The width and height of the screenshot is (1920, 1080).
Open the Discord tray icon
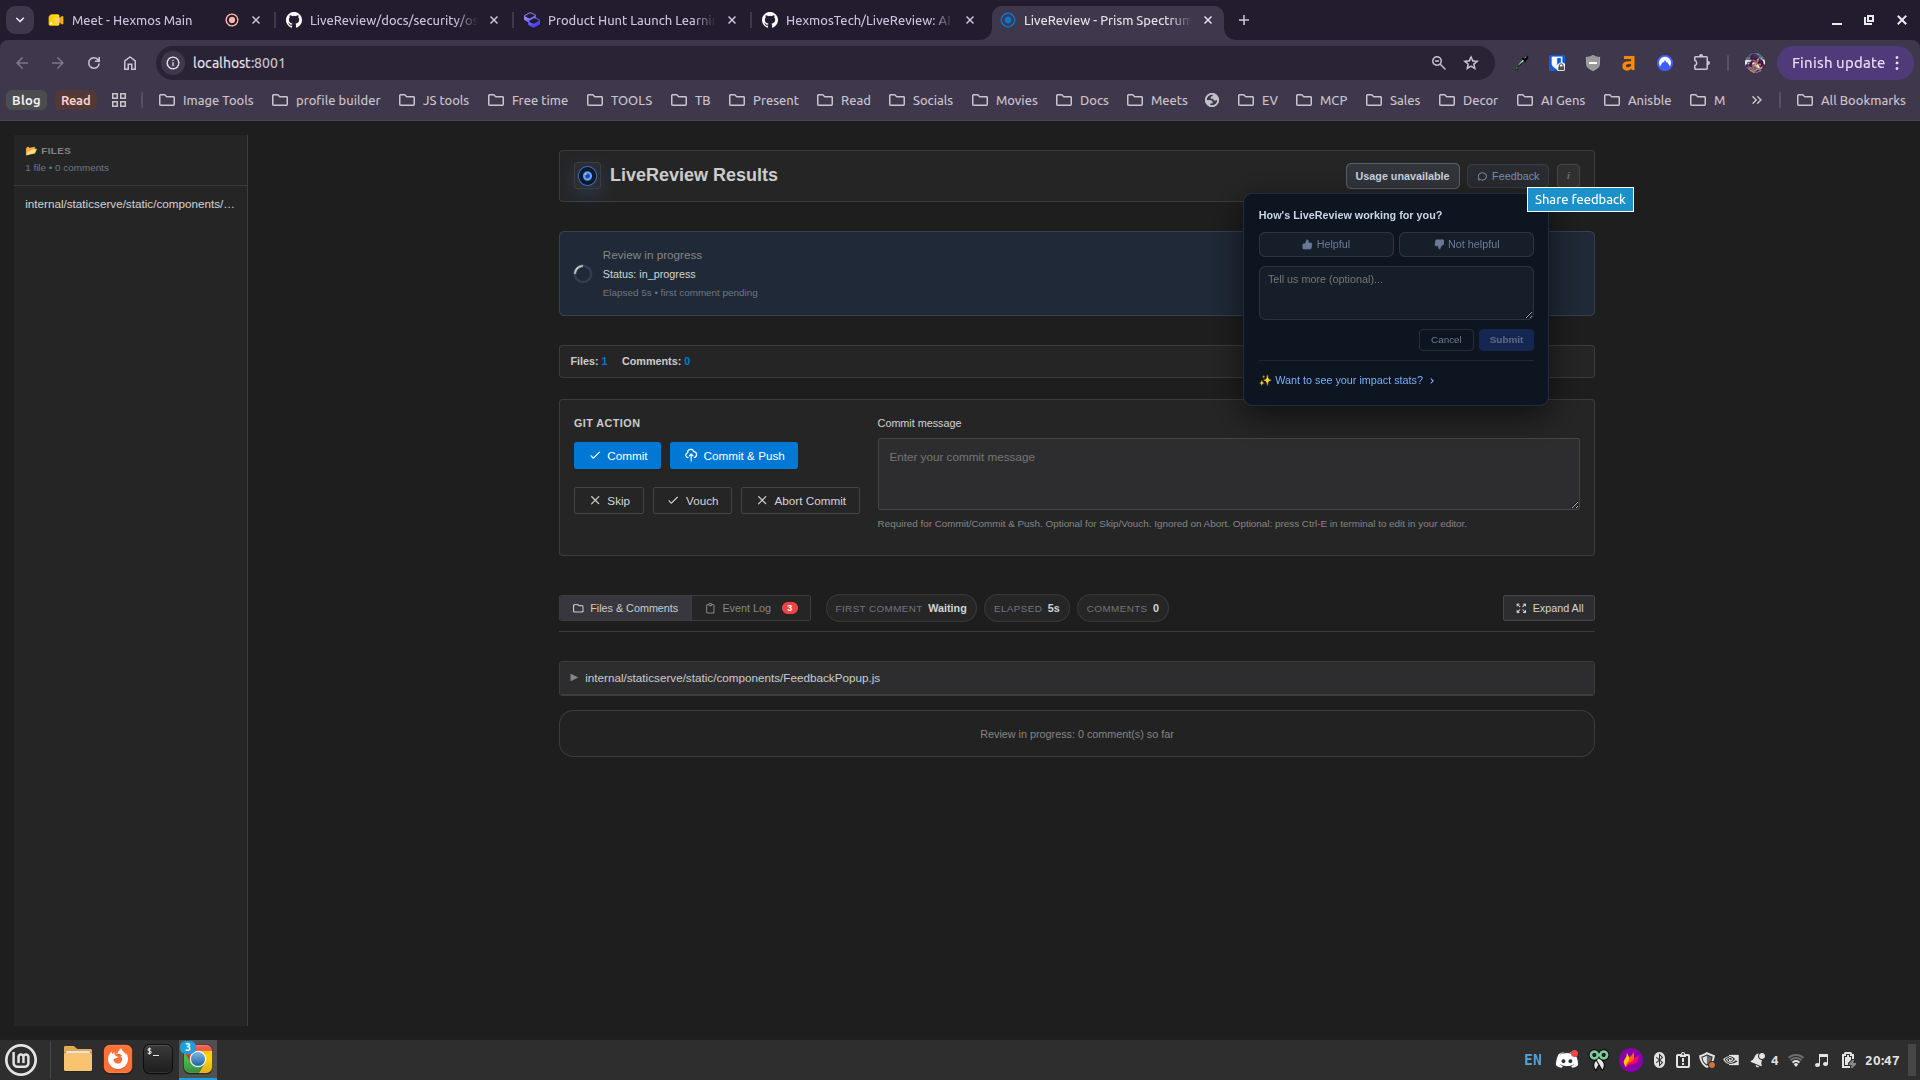click(1567, 1060)
